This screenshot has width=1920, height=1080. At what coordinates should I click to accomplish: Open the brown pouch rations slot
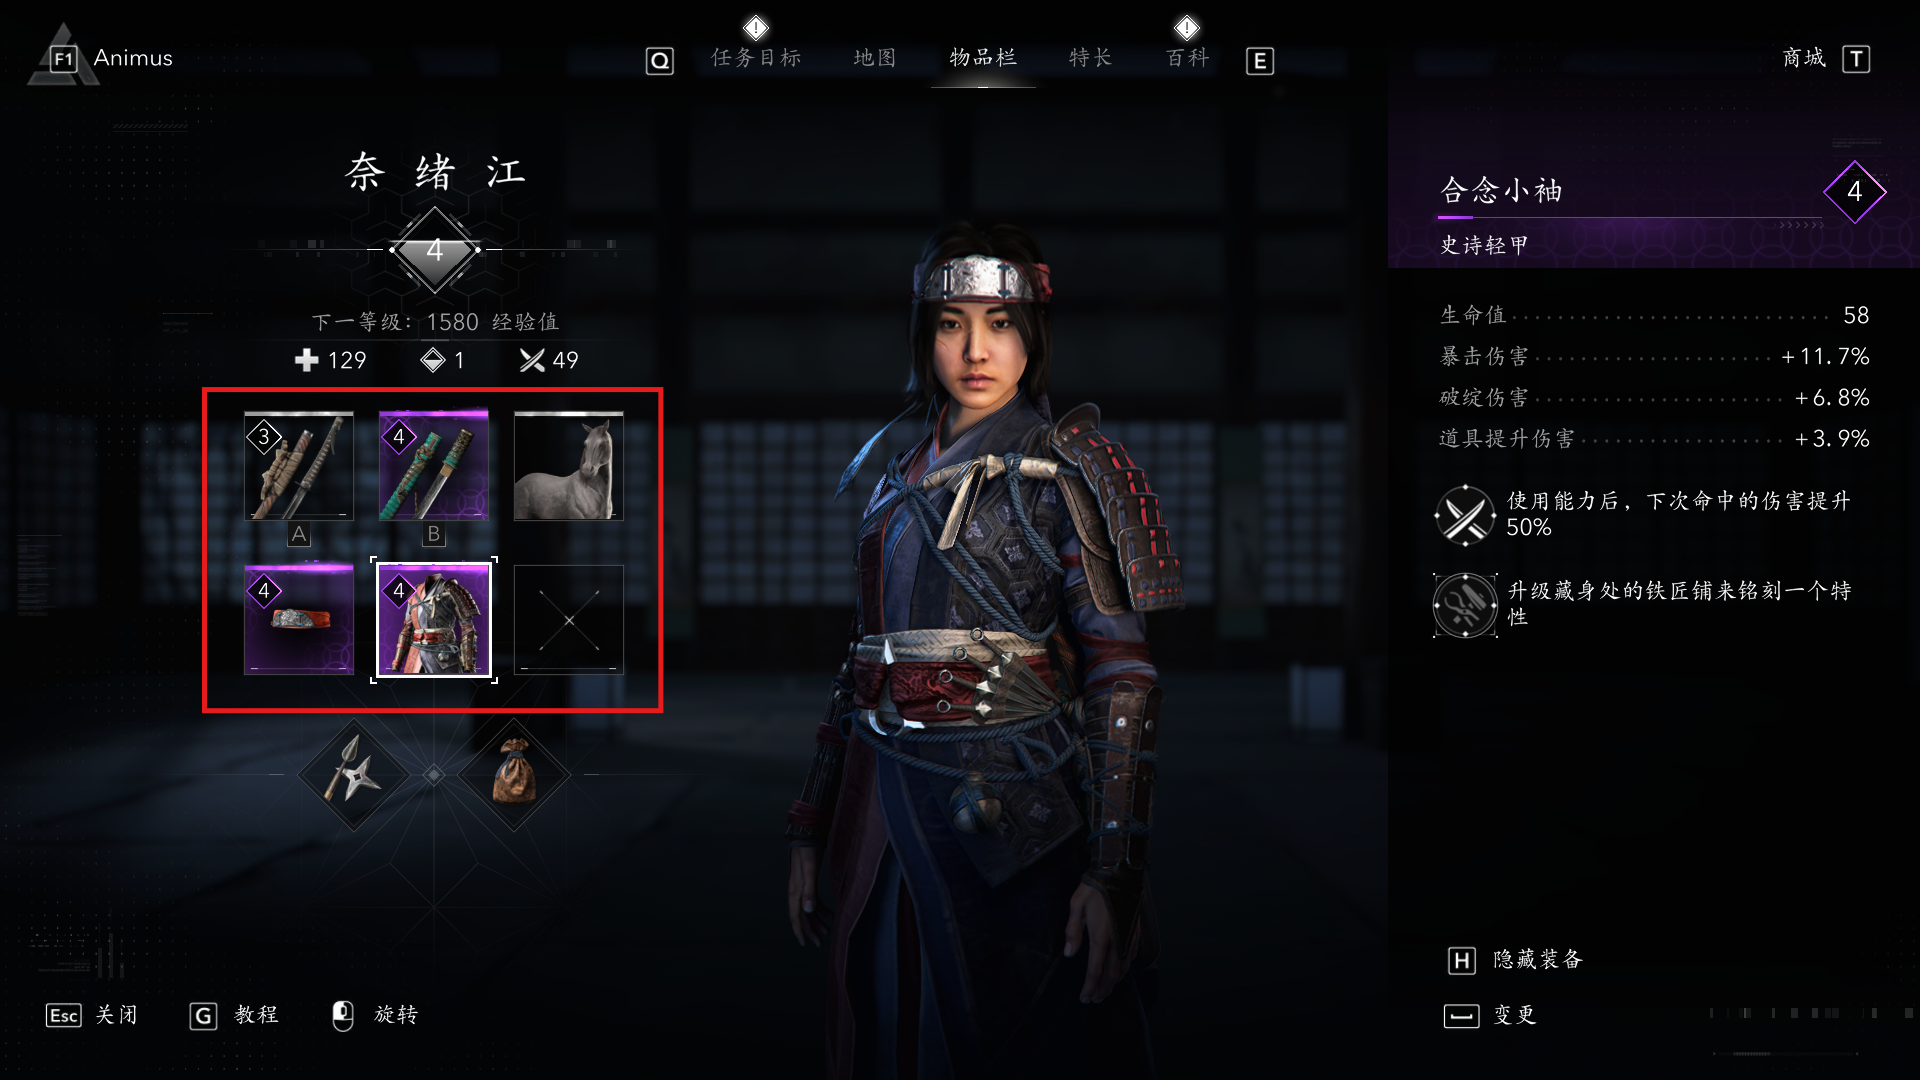514,775
